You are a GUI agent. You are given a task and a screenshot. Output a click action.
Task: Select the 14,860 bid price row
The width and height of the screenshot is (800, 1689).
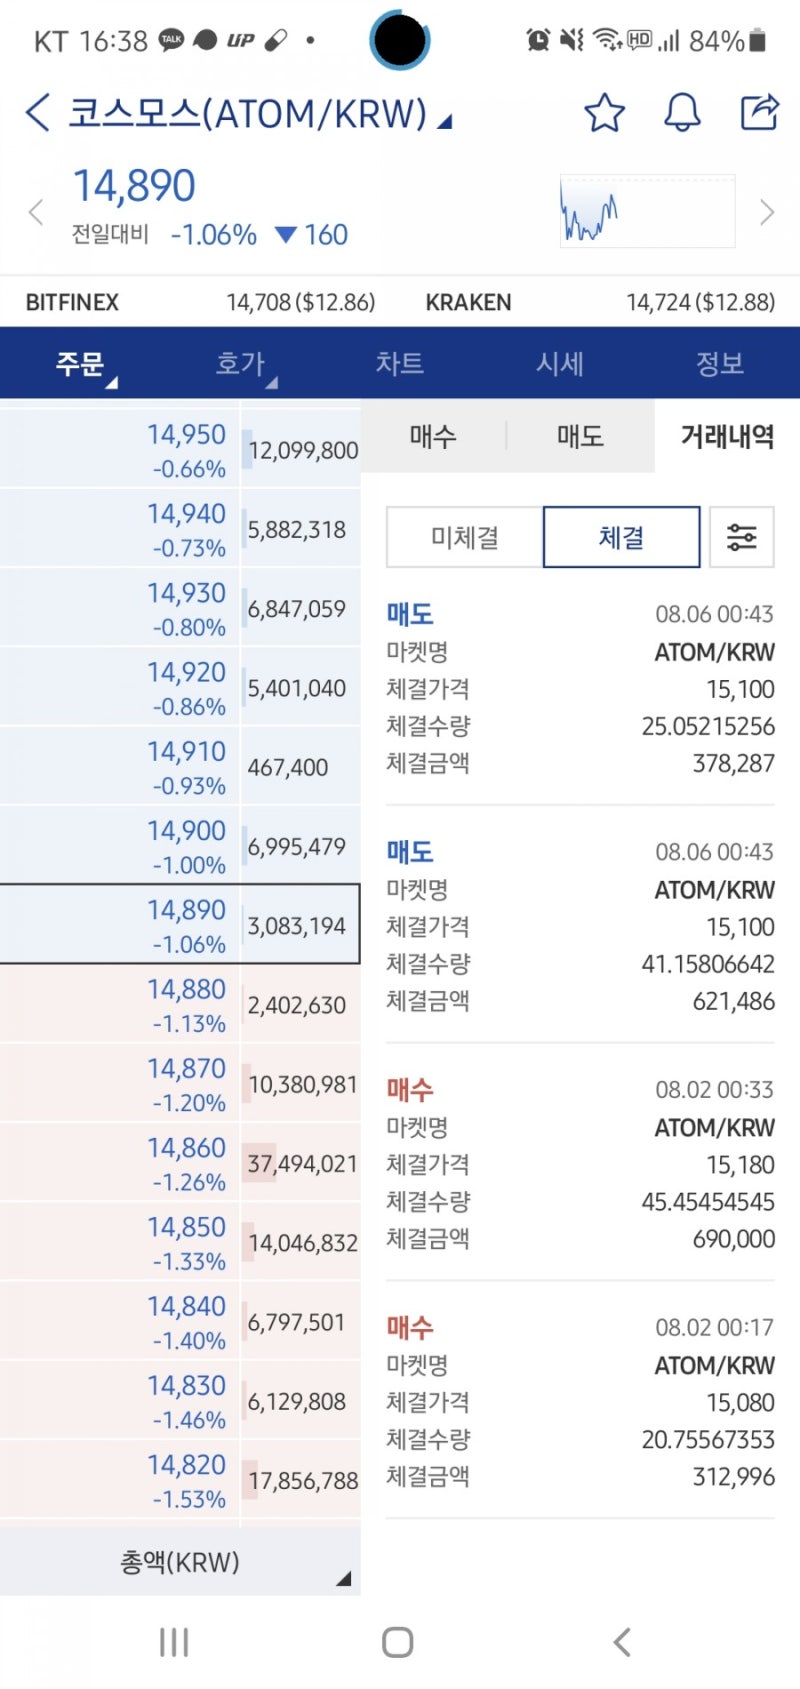click(x=180, y=1162)
